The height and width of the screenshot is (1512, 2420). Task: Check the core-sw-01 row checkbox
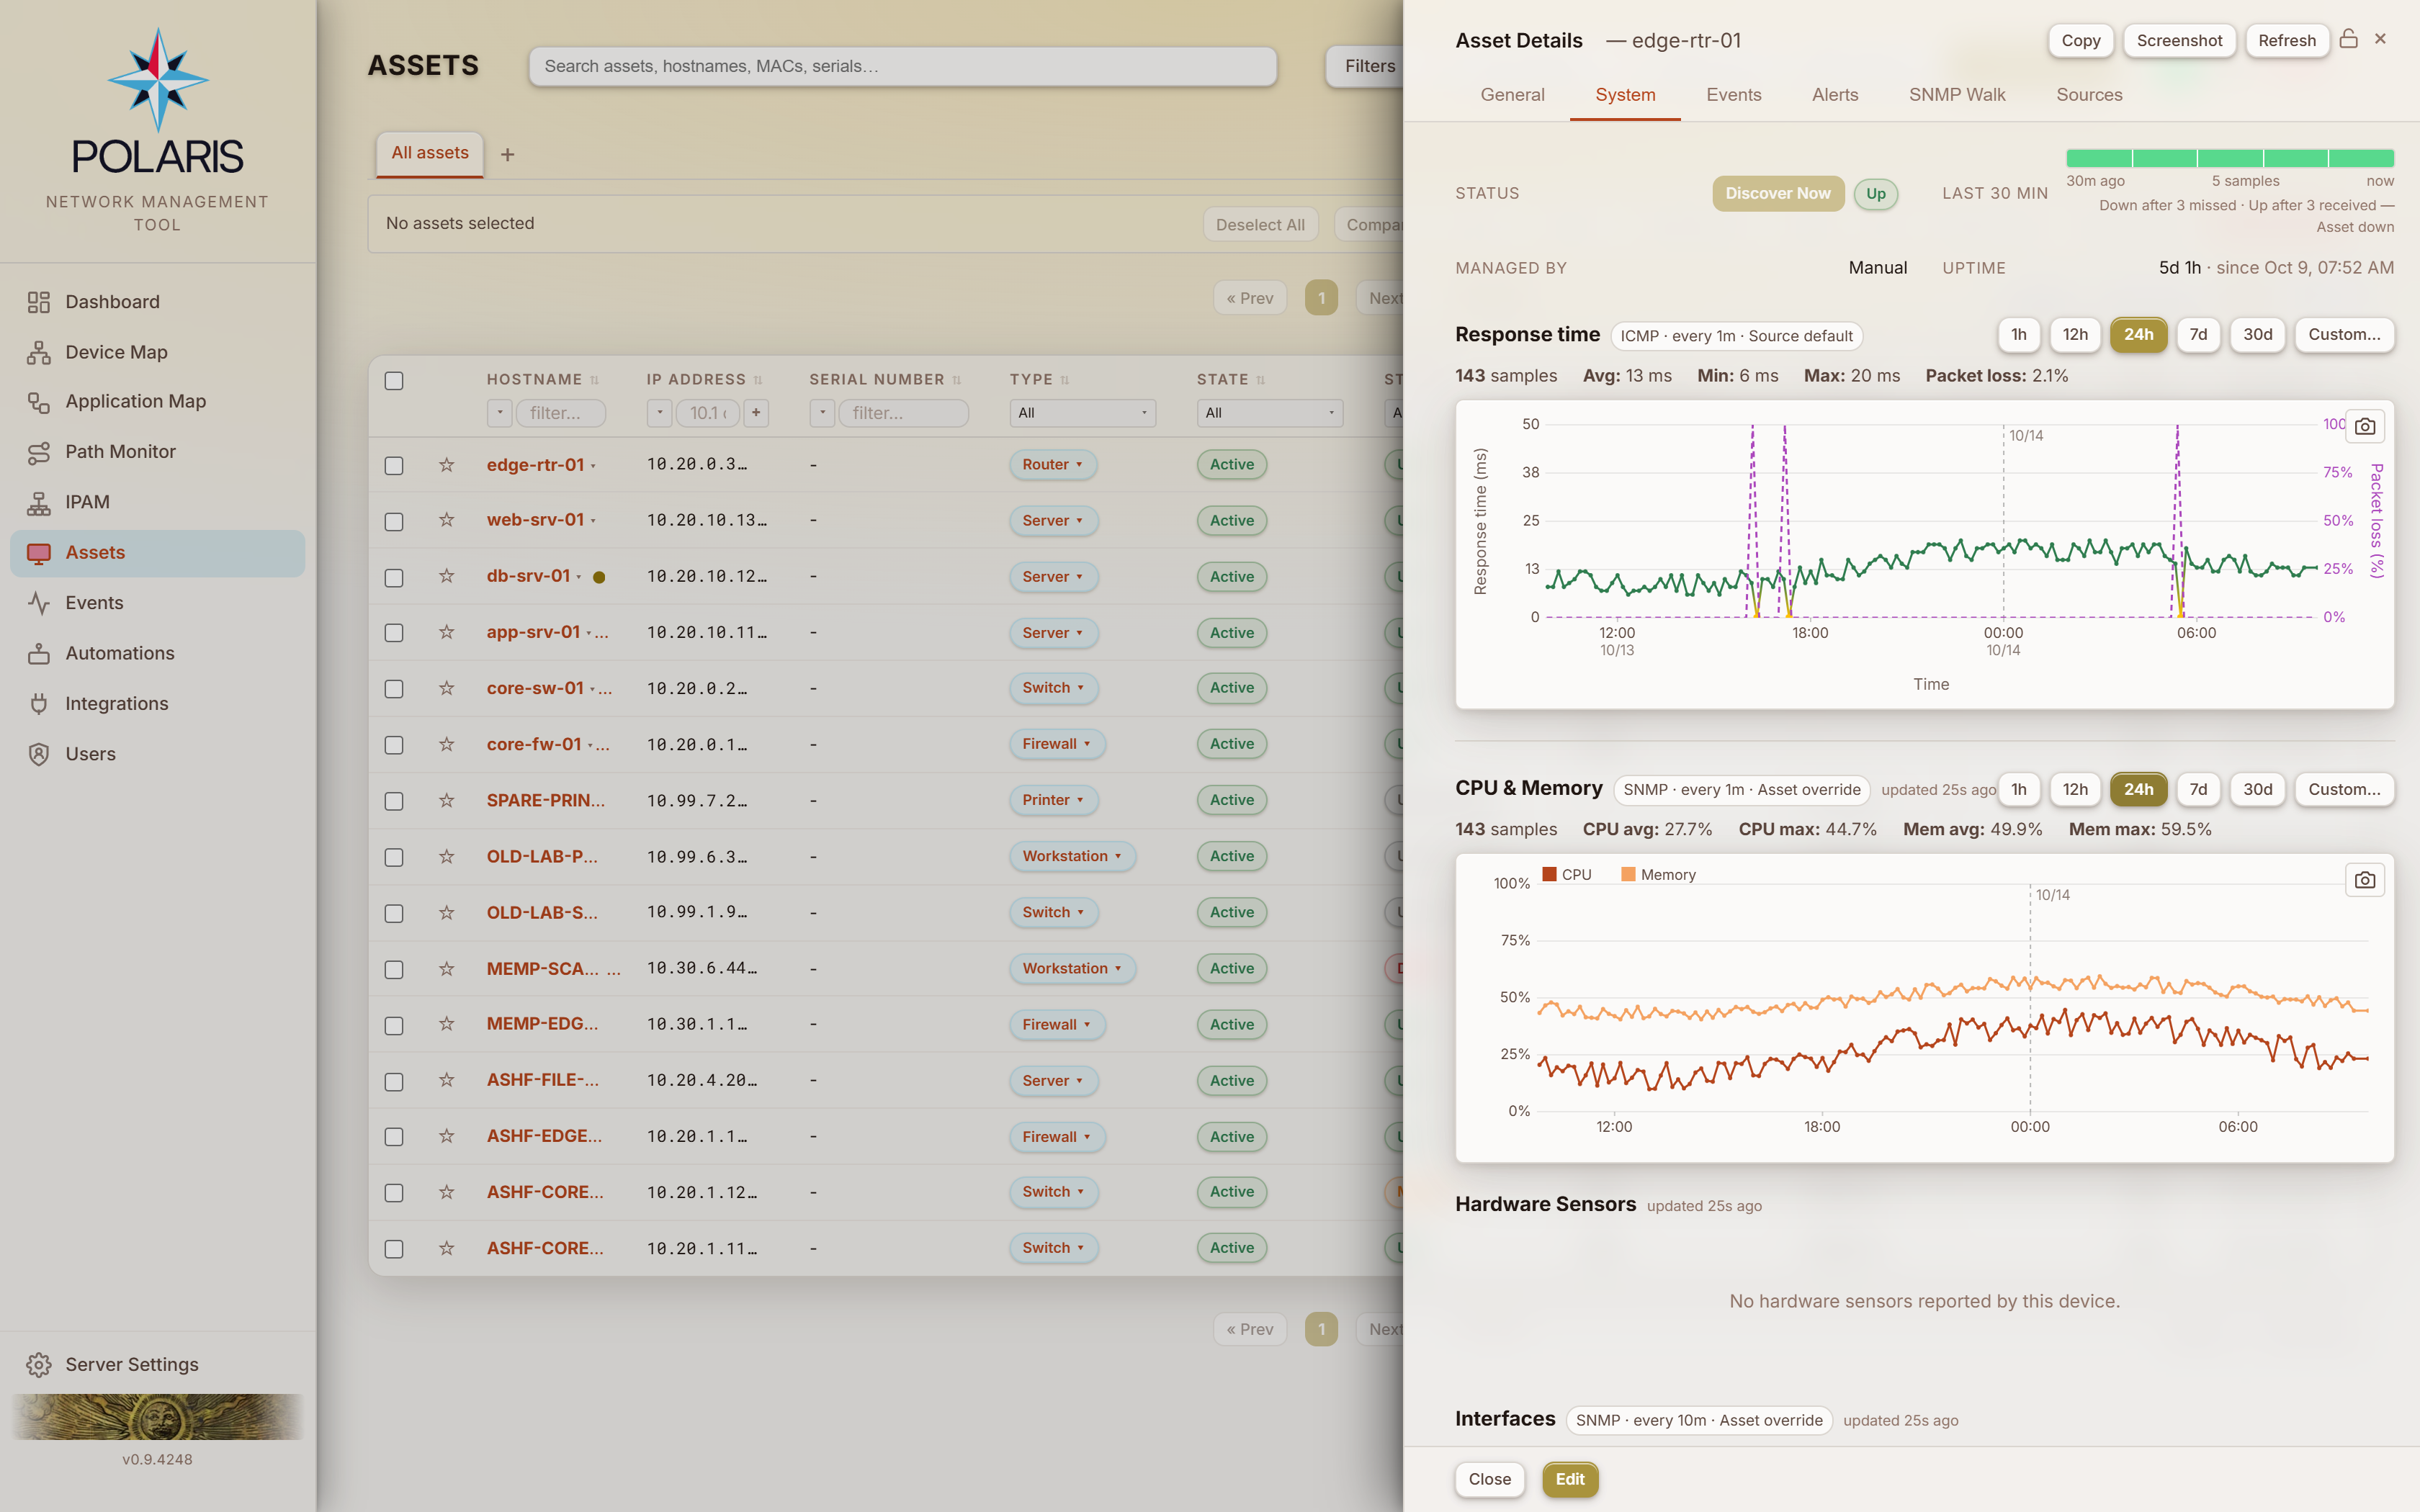[394, 689]
